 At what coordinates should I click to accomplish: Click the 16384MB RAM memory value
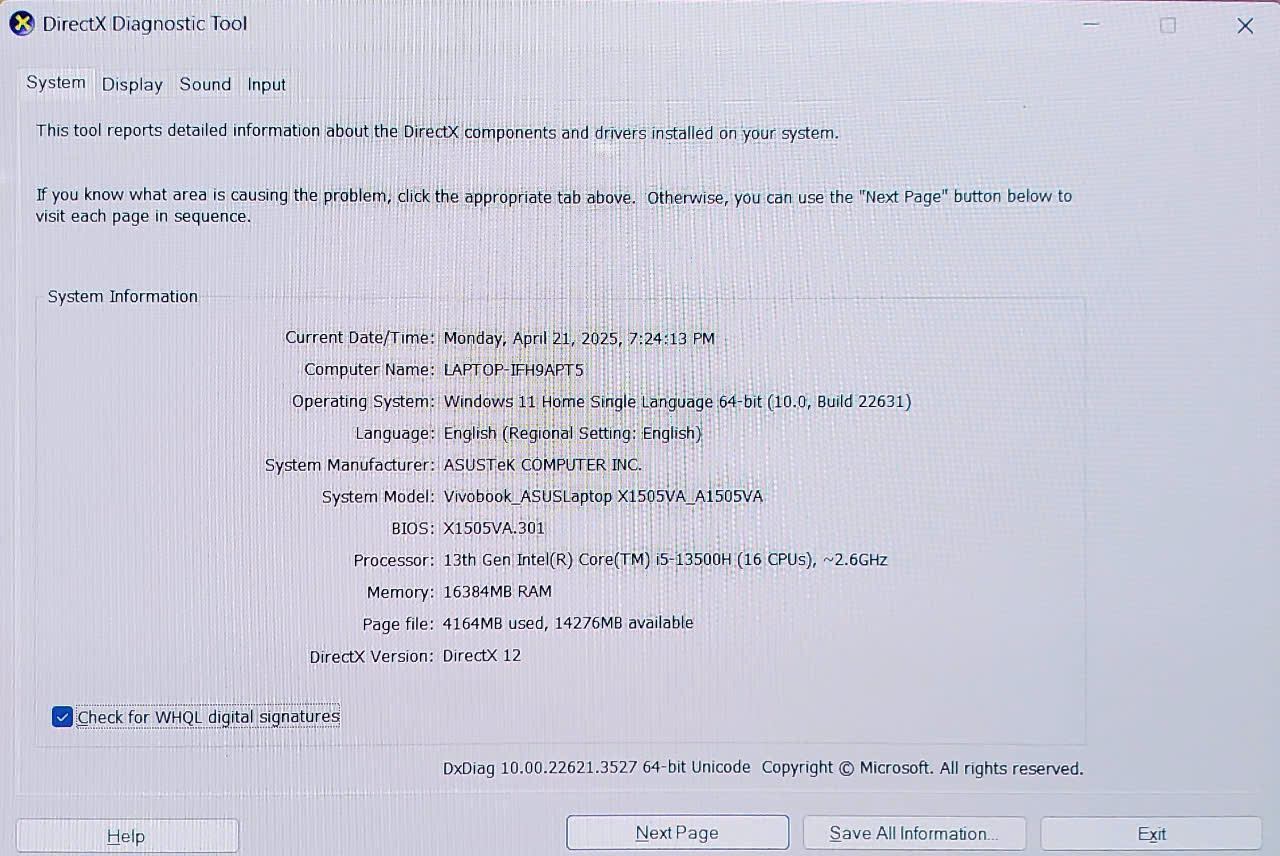(x=497, y=592)
